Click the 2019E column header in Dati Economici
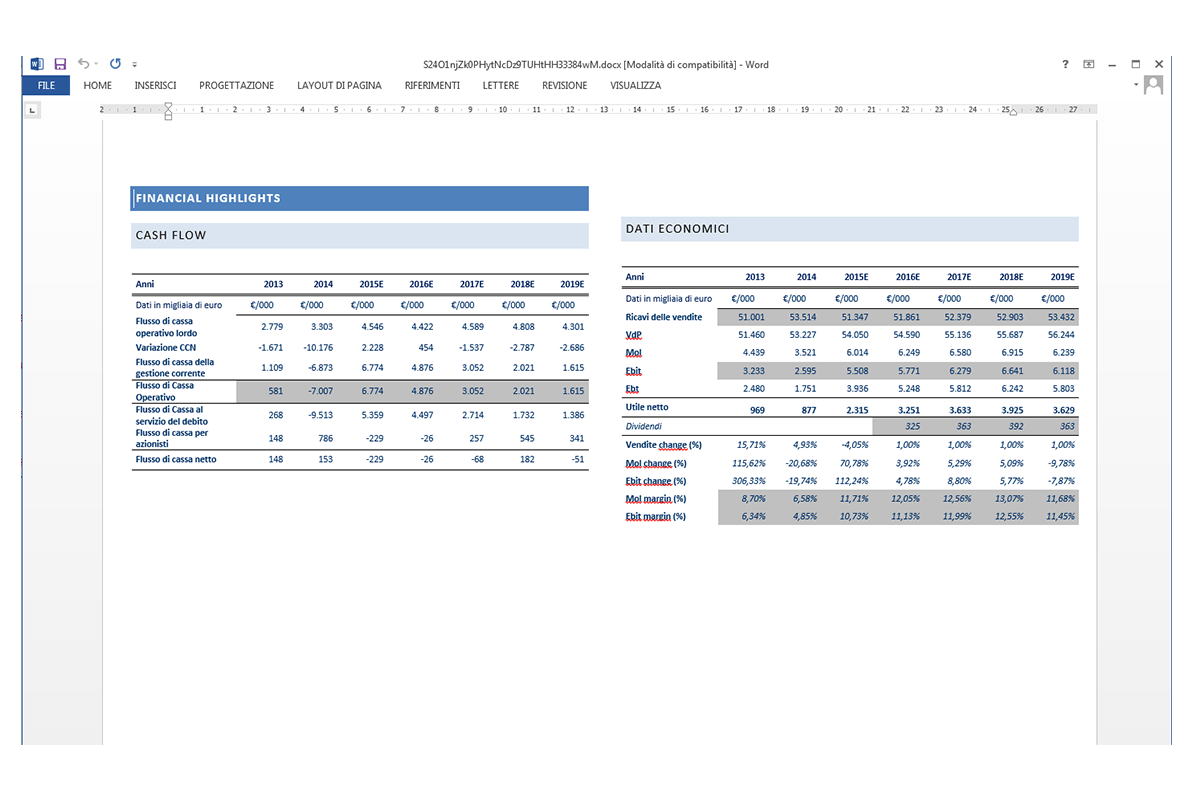 tap(1062, 277)
